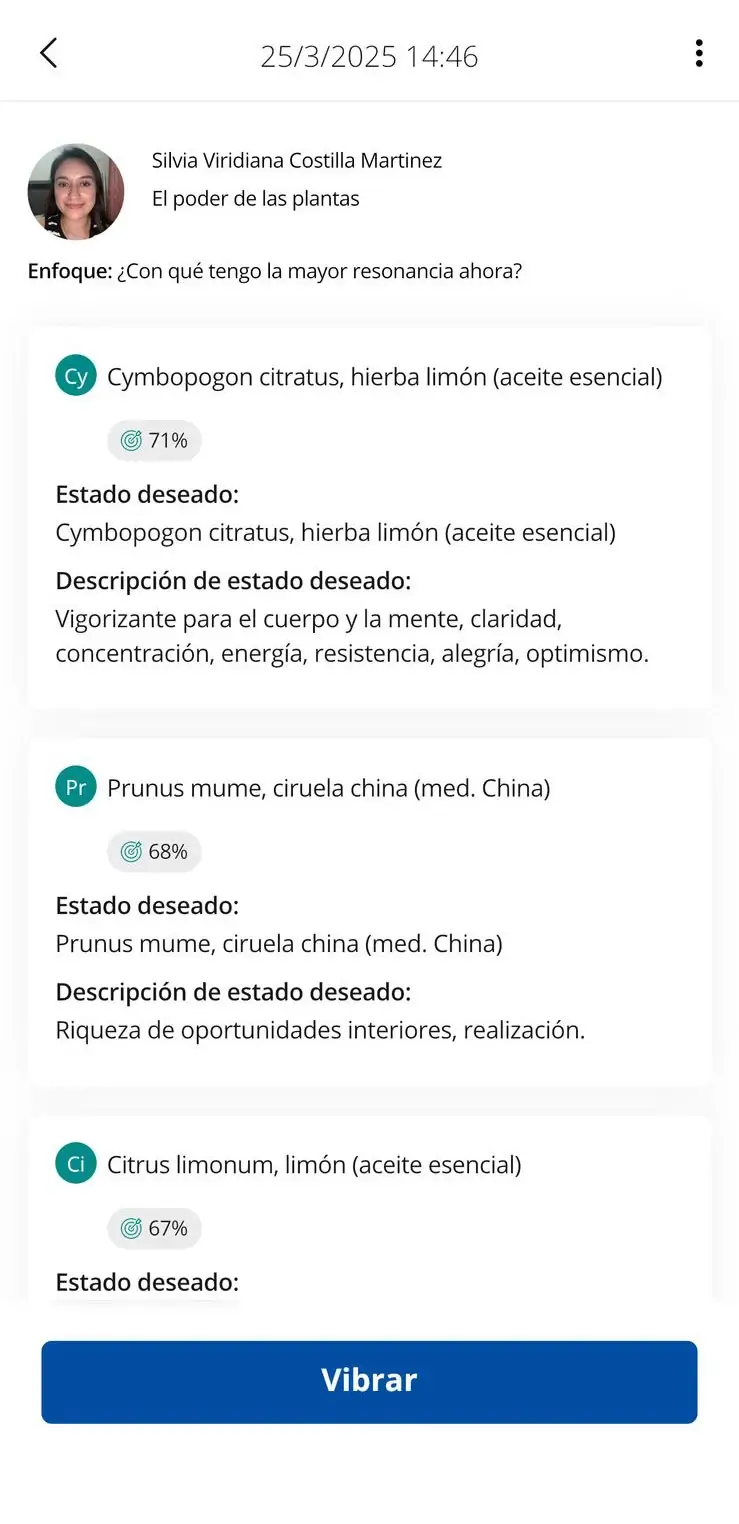The width and height of the screenshot is (739, 1524).
Task: Open Cymbopogon citratus card title
Action: click(x=384, y=377)
